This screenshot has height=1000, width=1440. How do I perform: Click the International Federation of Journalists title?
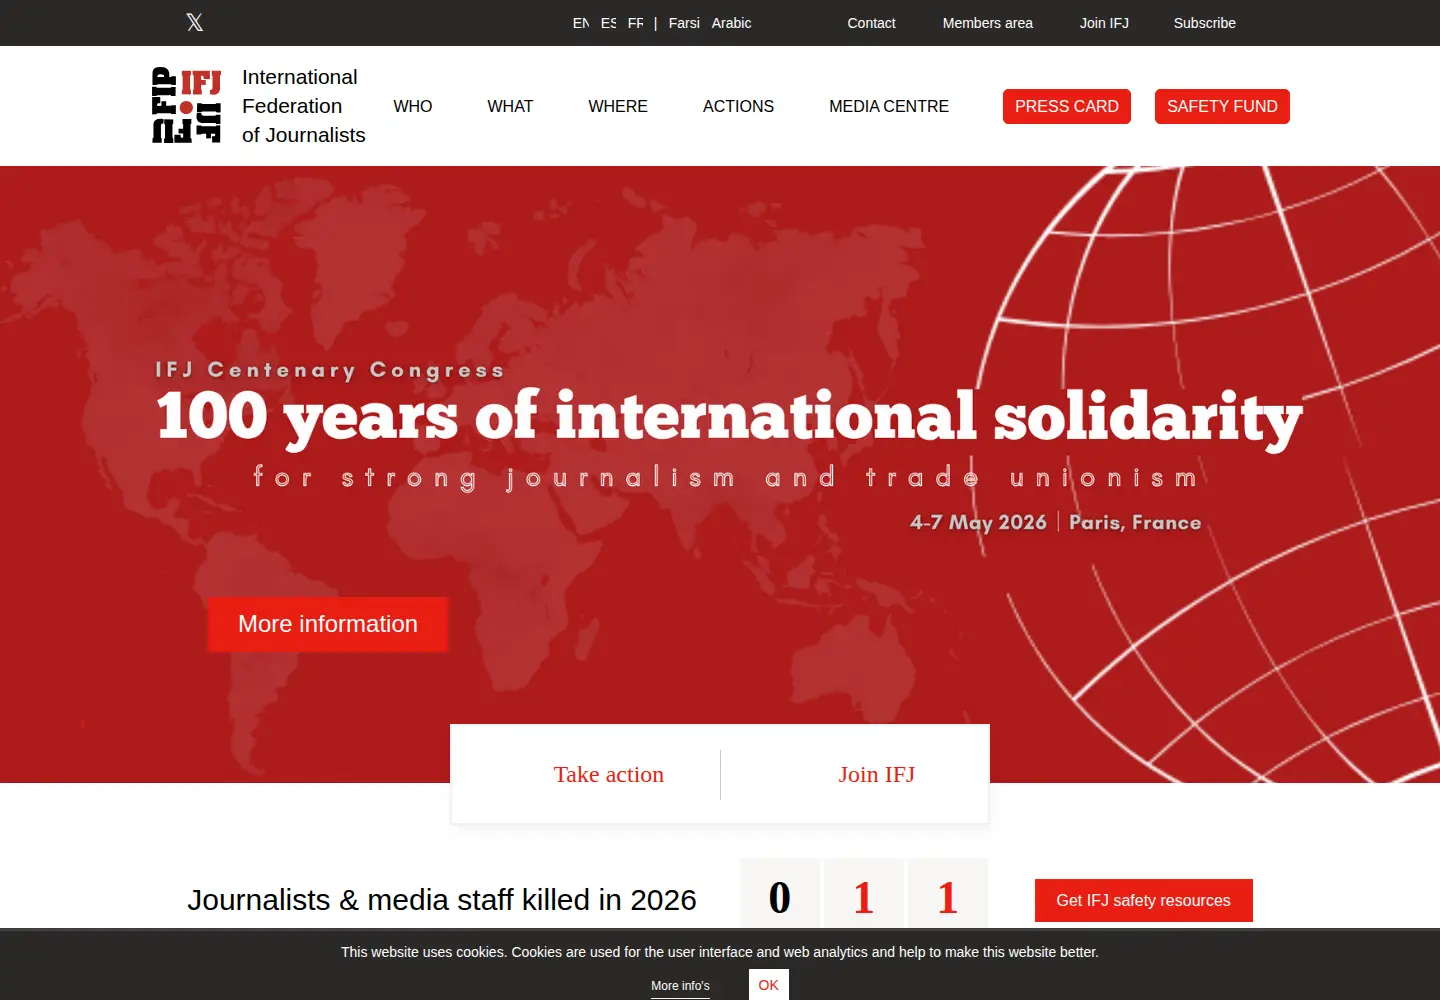pyautogui.click(x=304, y=106)
